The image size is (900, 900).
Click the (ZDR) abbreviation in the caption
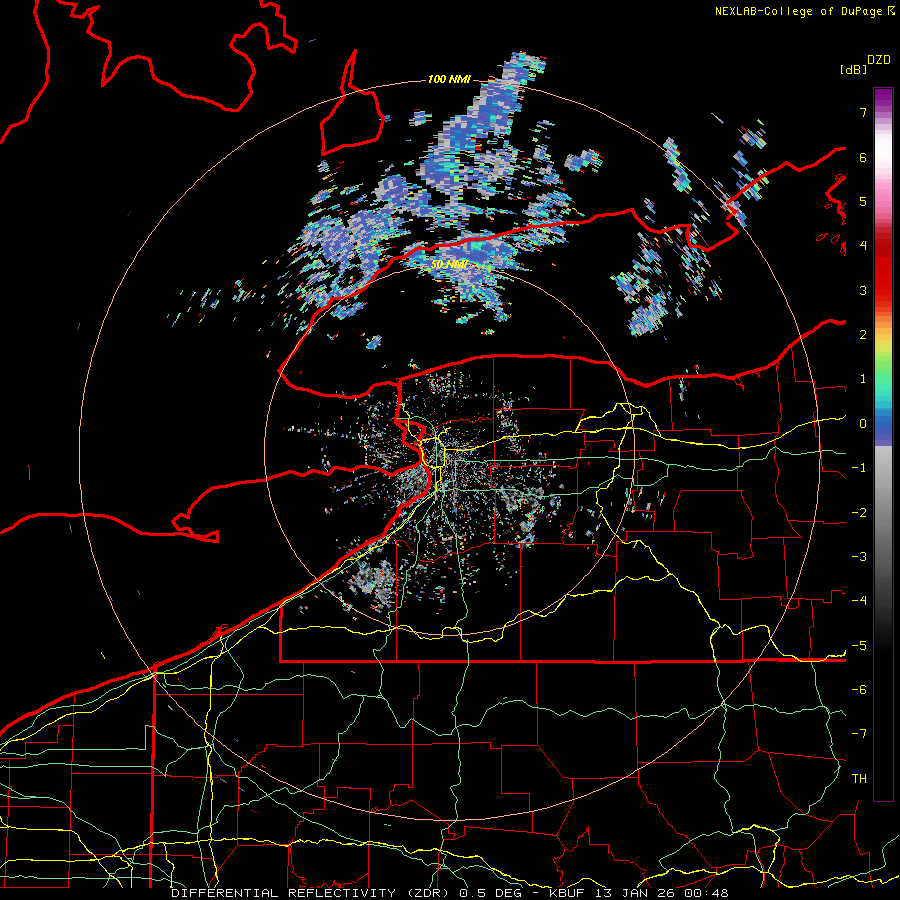pyautogui.click(x=426, y=893)
